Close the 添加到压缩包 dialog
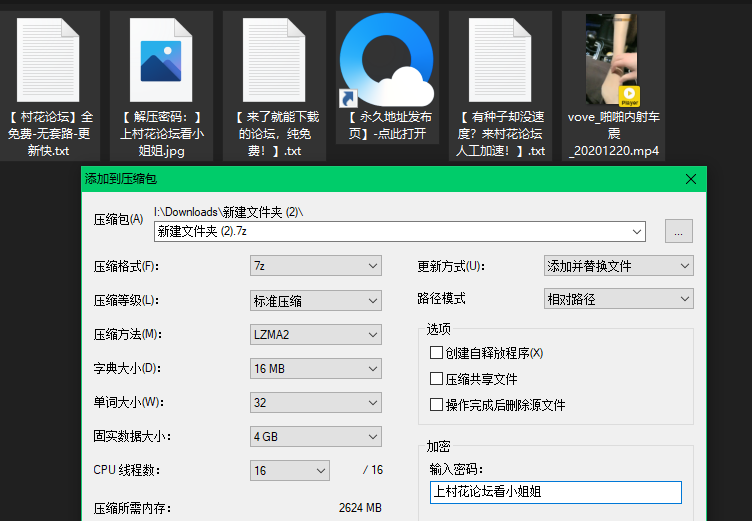752x521 pixels. (x=690, y=179)
